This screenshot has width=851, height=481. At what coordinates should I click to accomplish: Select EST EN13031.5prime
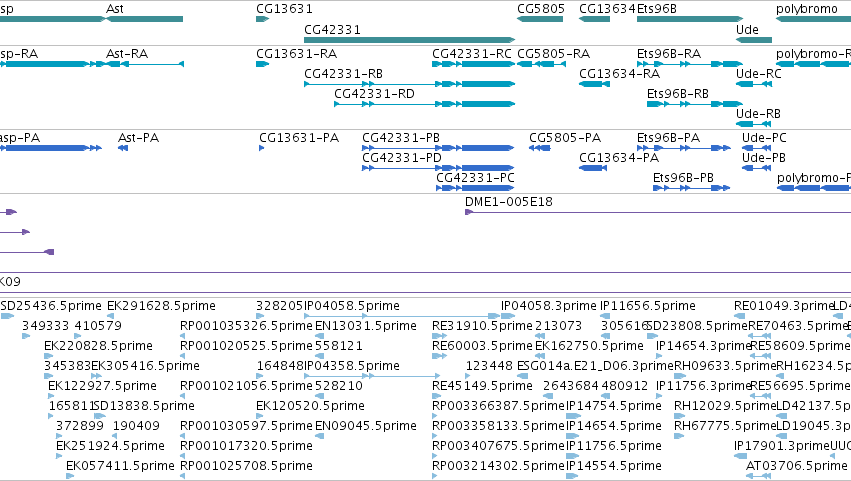(x=366, y=326)
